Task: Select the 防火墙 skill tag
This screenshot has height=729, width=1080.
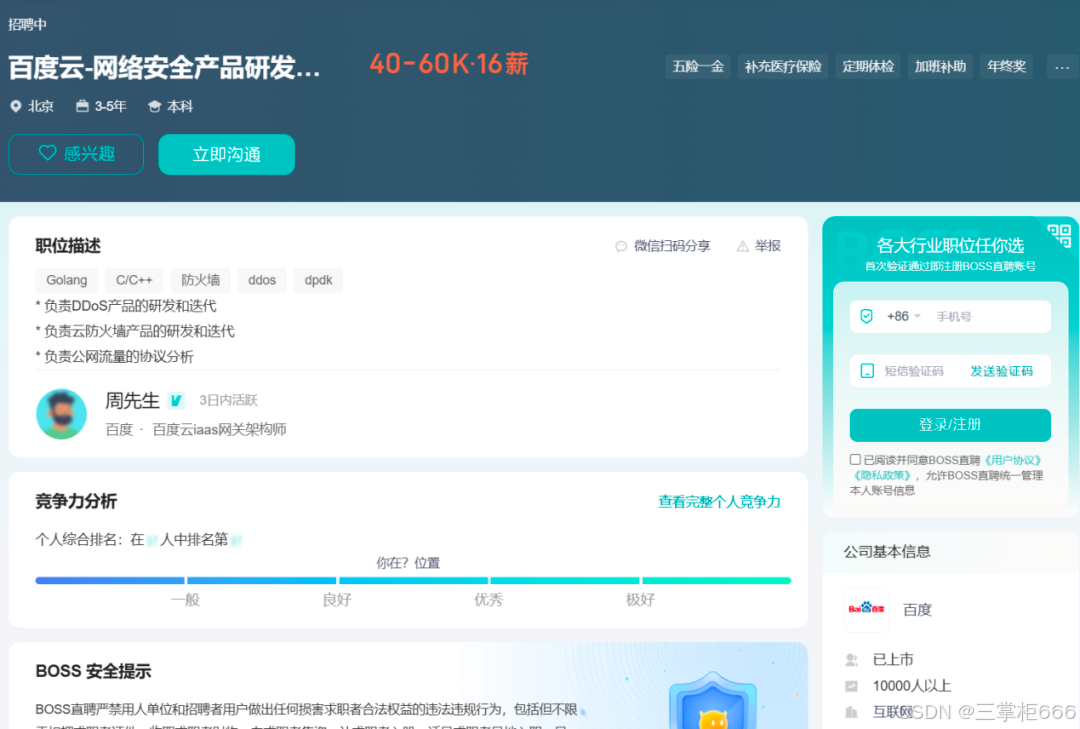Action: (200, 280)
